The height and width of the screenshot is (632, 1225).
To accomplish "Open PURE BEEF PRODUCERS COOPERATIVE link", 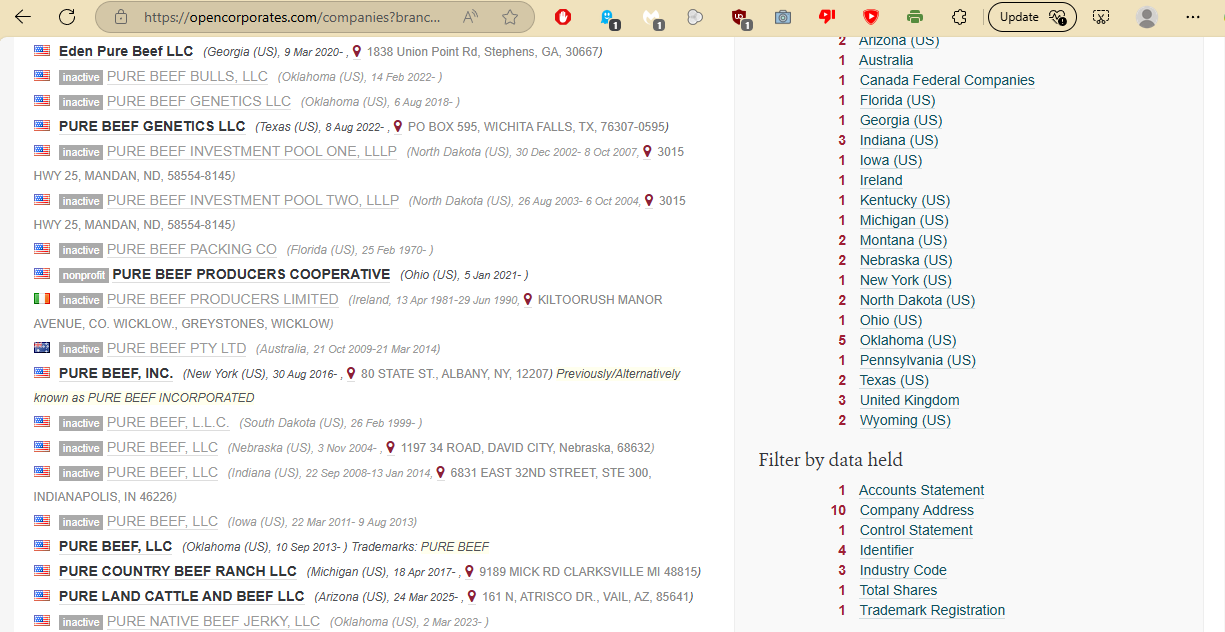I will (x=251, y=274).
